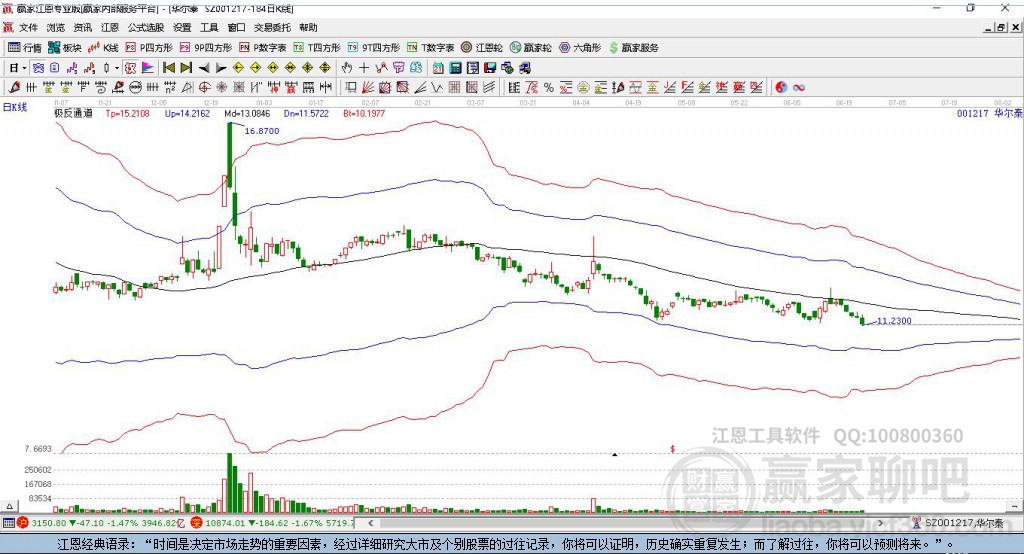
Task: Open the 帮助 menu
Action: 308,27
